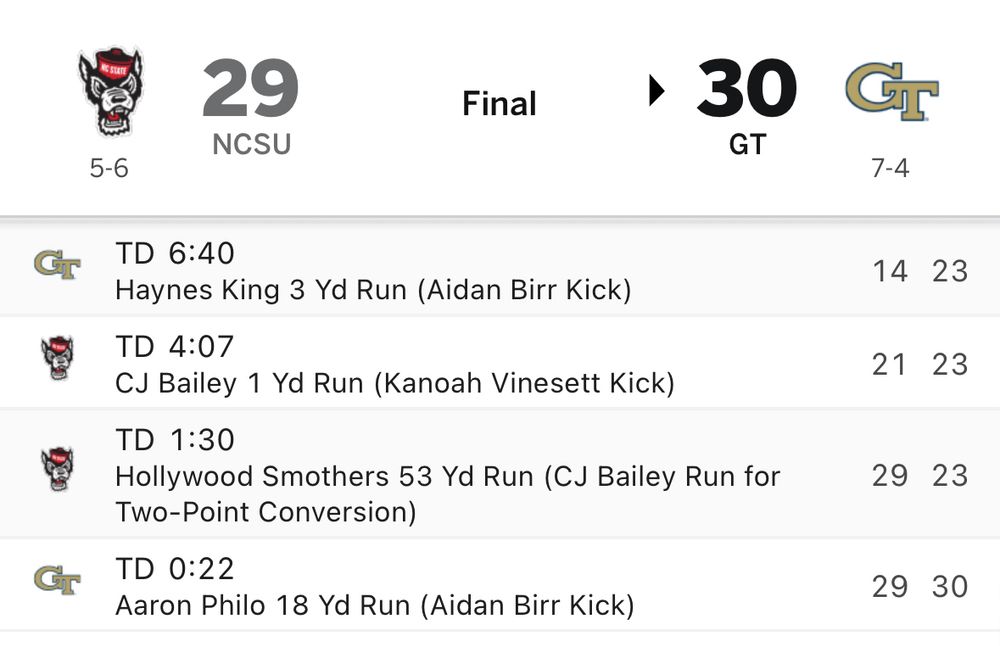Click NC State icon beside CJ Bailey touchdown
1000x646 pixels.
click(x=58, y=358)
